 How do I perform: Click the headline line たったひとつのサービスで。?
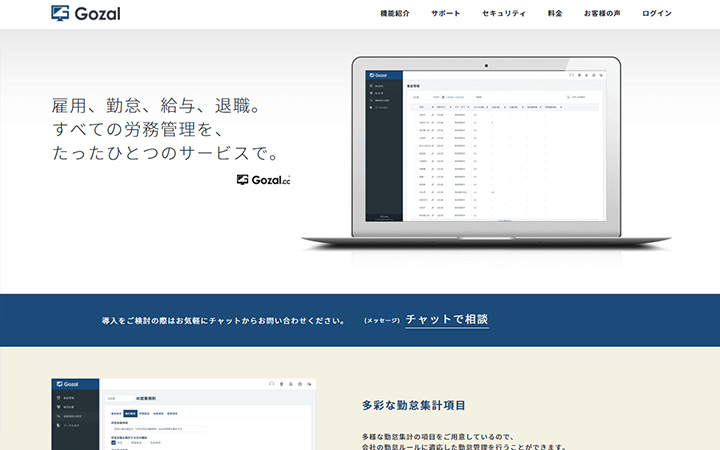click(x=166, y=153)
